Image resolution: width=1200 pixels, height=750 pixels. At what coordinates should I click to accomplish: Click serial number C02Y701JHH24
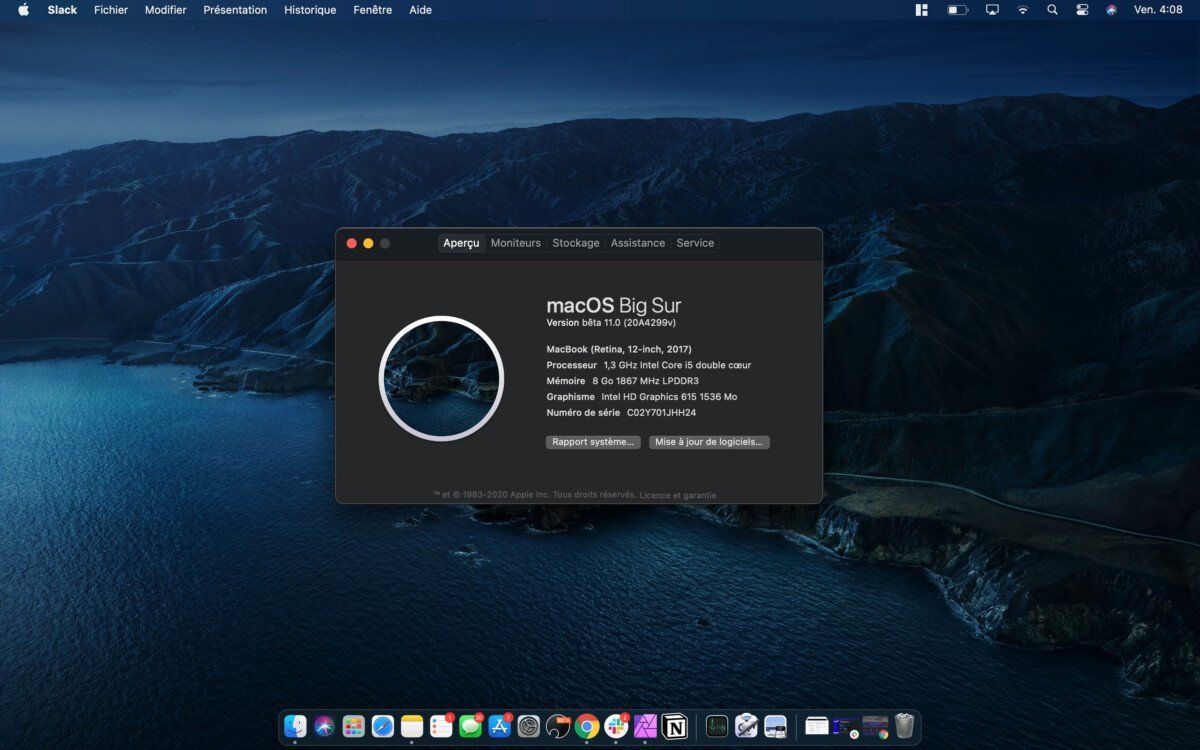coord(661,412)
